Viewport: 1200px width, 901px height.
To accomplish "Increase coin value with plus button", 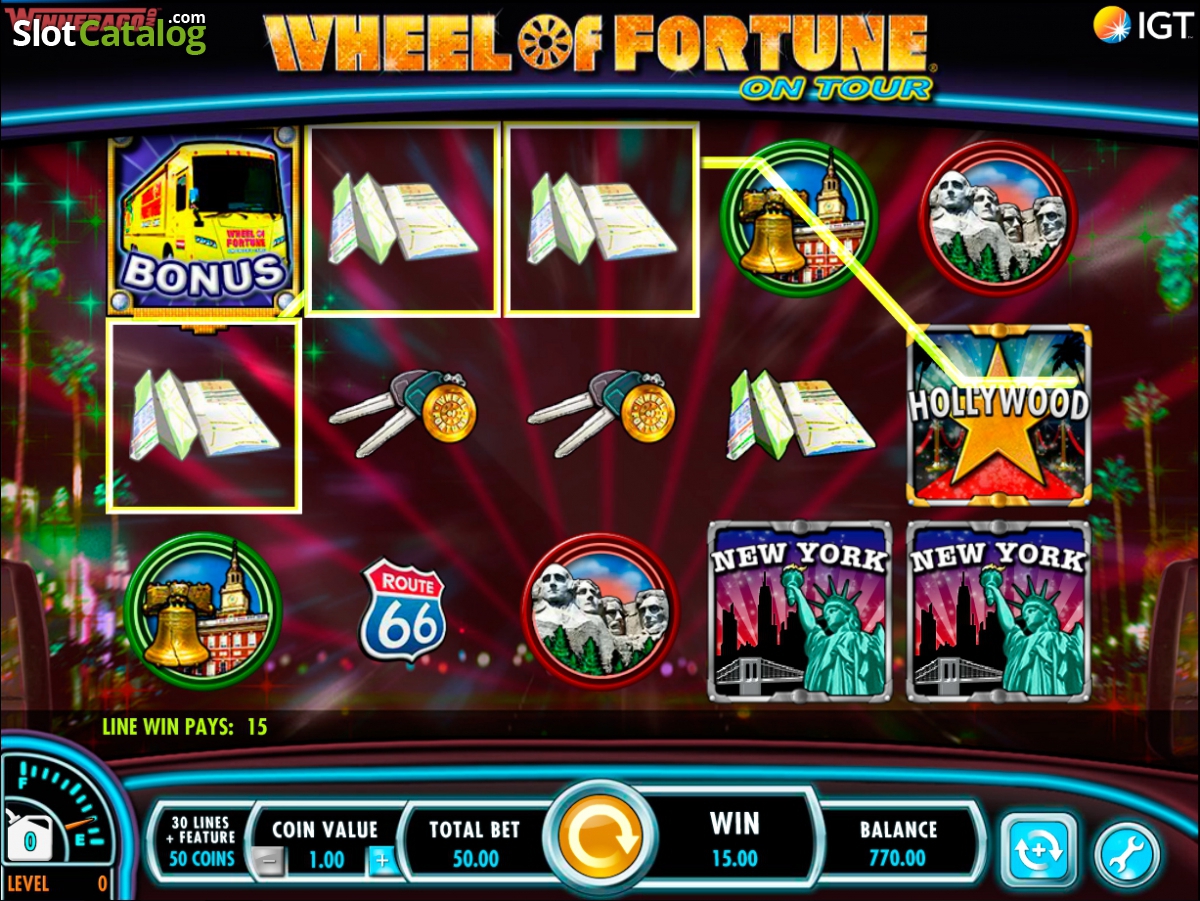I will click(381, 860).
